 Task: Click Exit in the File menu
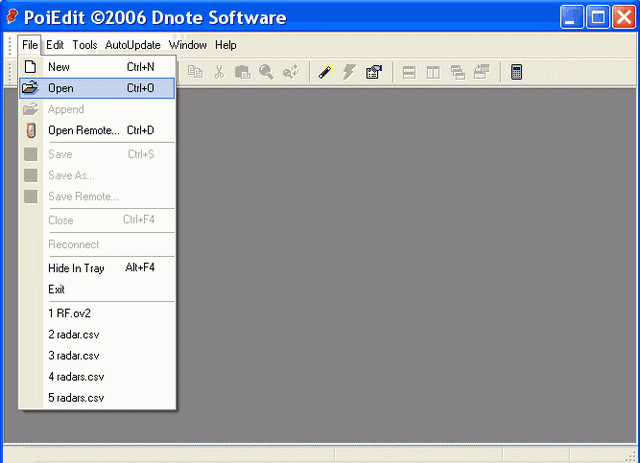(x=56, y=289)
